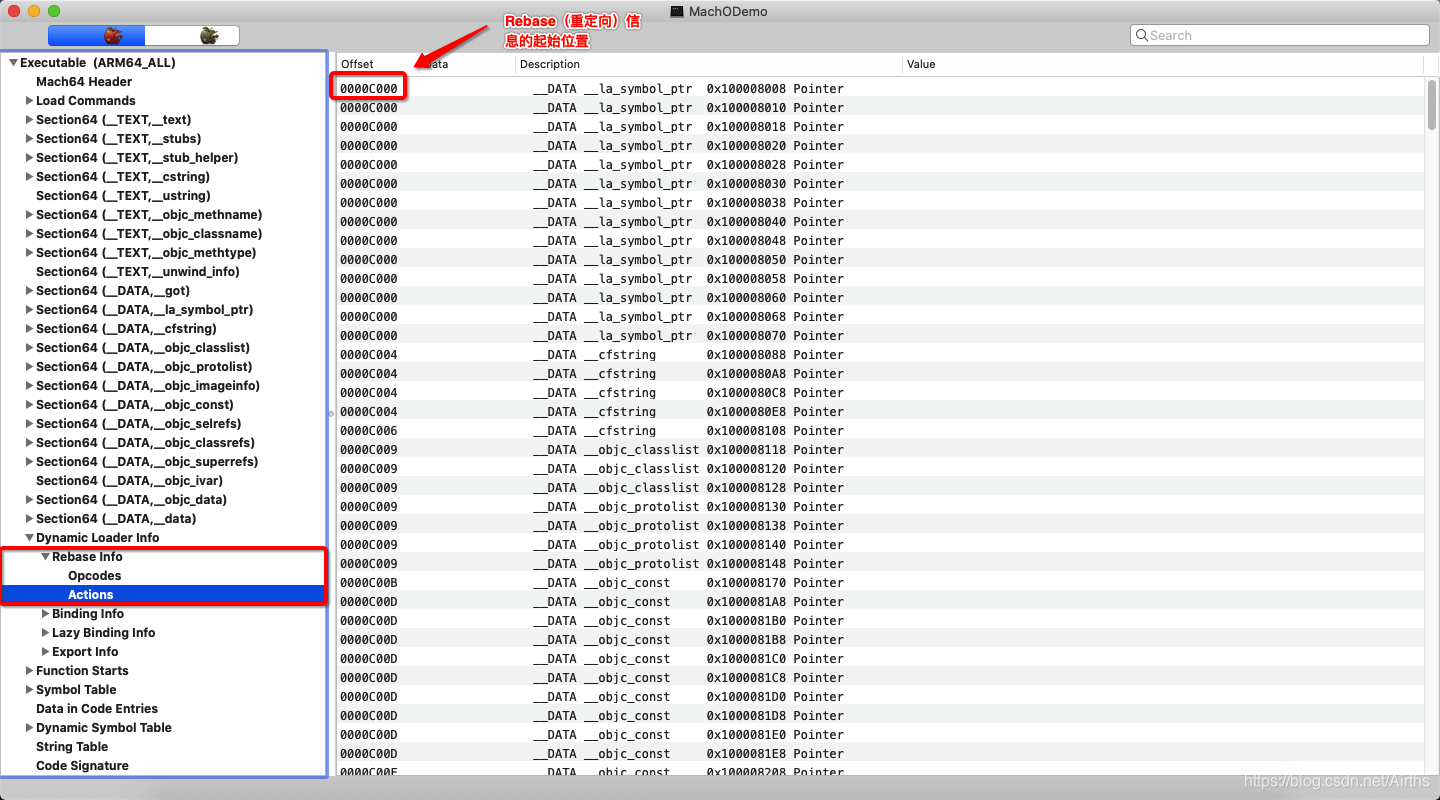Select Section64 (__TEXT,__objc_methname)

(x=149, y=215)
